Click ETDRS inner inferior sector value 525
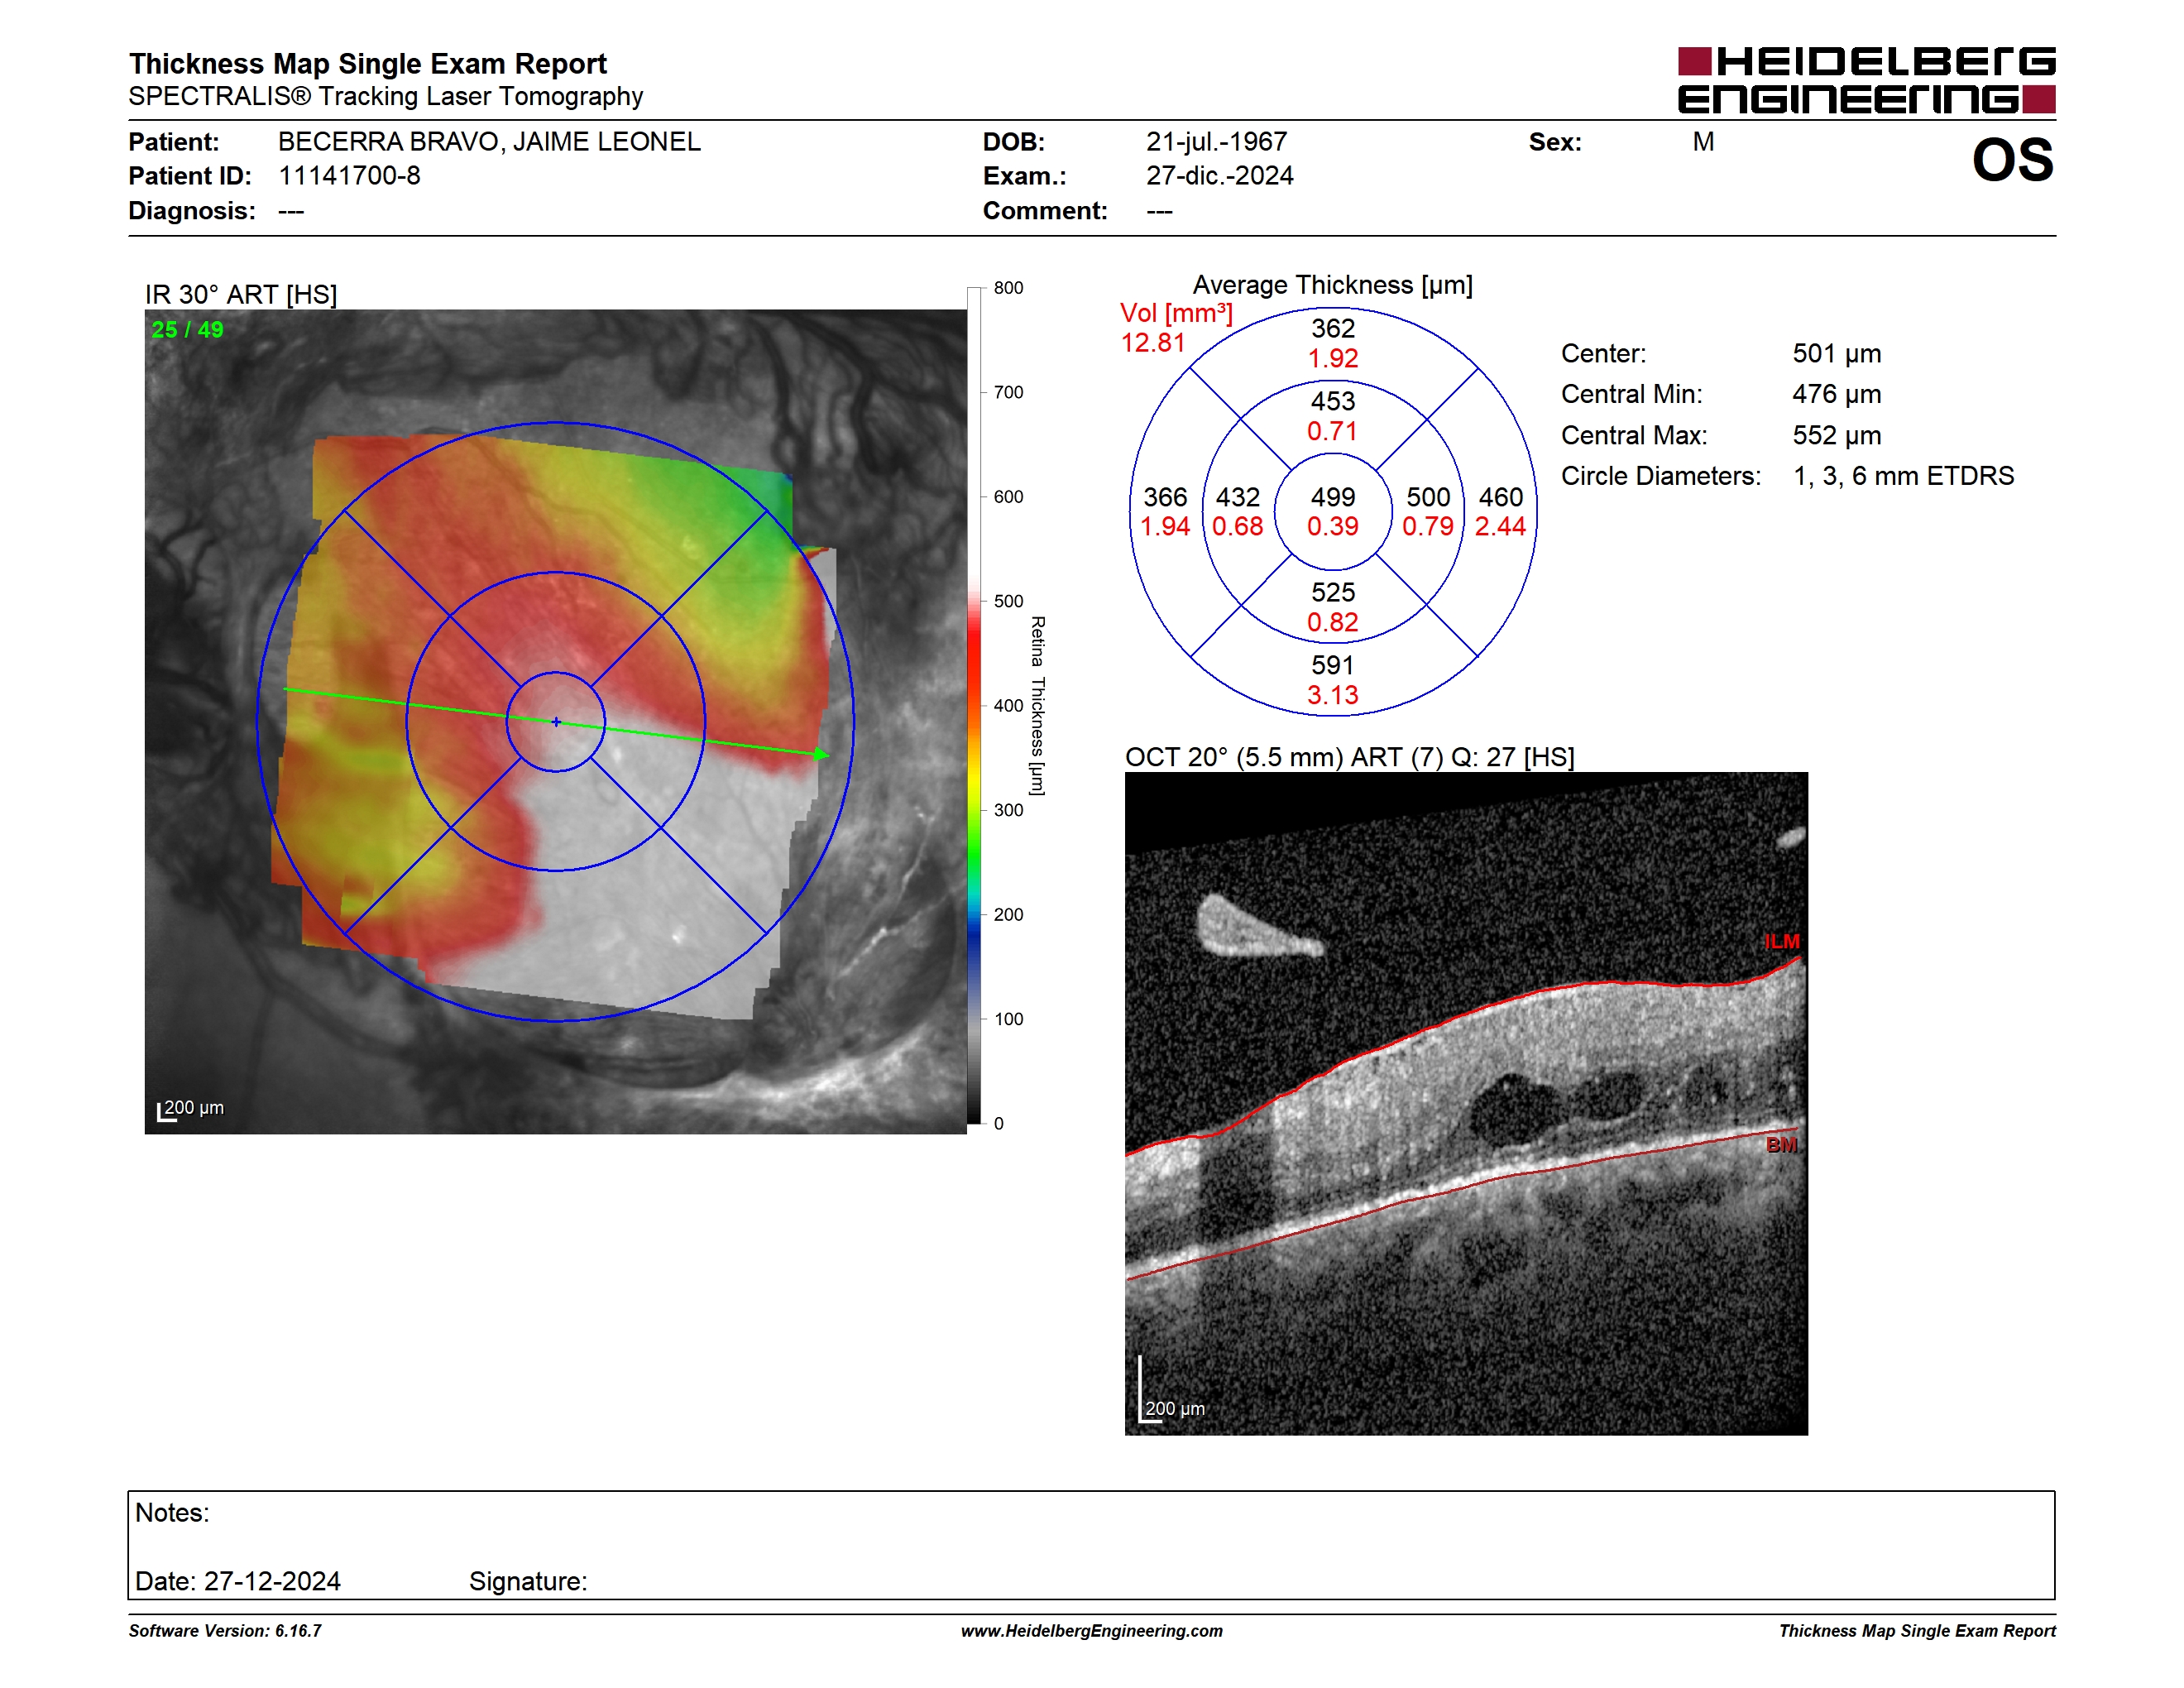The image size is (2184, 1688). tap(1333, 592)
